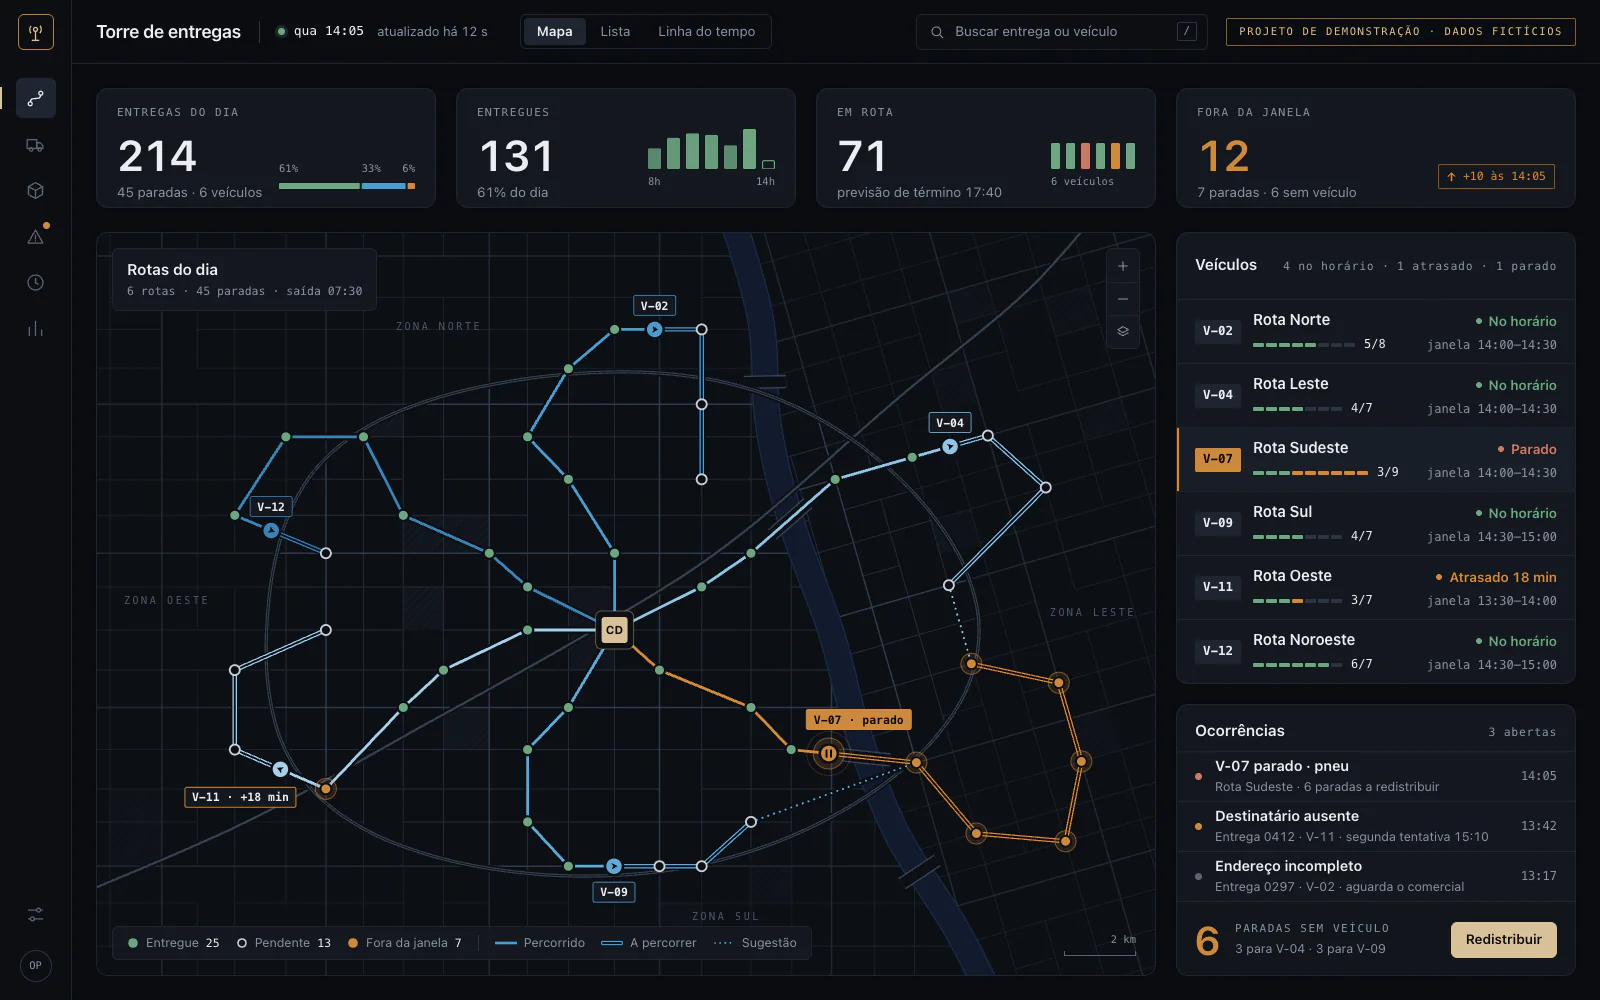Click the V-02 vehicle marker on map
Viewport: 1600px width, 1000px height.
point(654,329)
